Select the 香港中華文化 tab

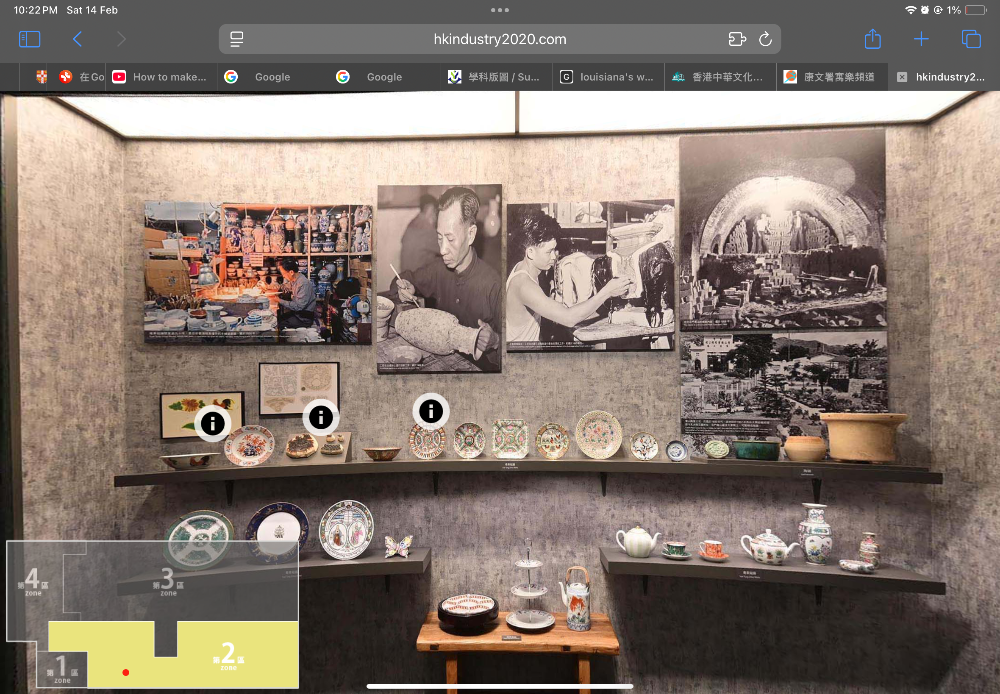tap(720, 77)
